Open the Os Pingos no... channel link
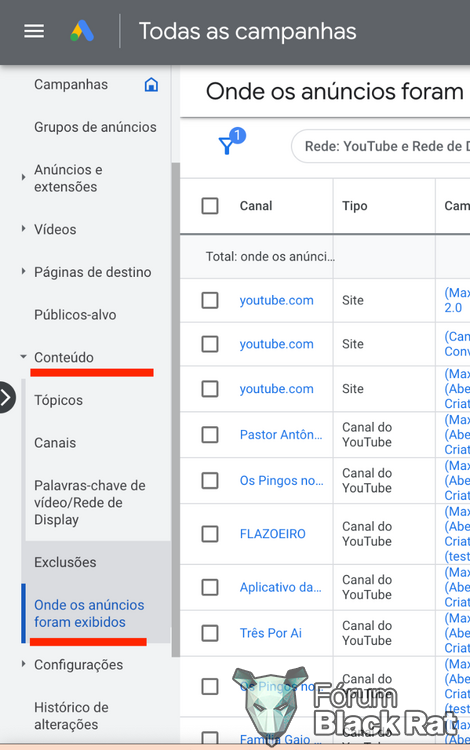The image size is (470, 750). click(x=282, y=481)
